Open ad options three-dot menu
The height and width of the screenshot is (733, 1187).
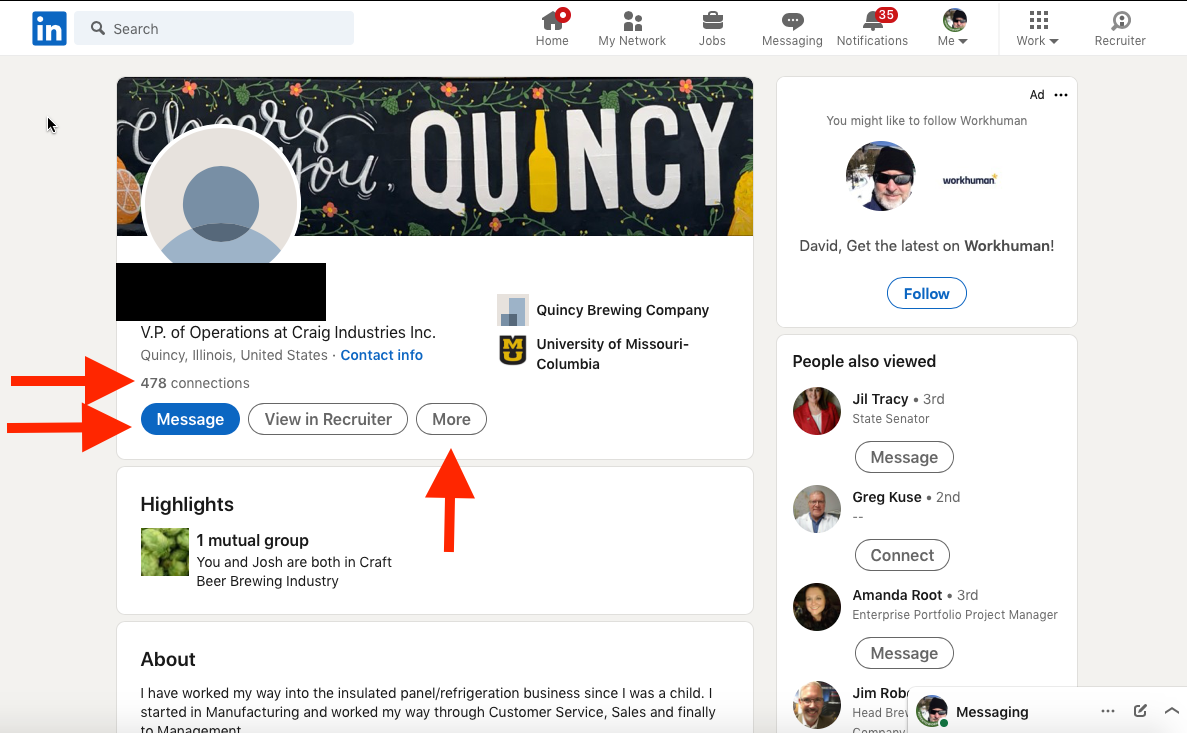[1061, 95]
